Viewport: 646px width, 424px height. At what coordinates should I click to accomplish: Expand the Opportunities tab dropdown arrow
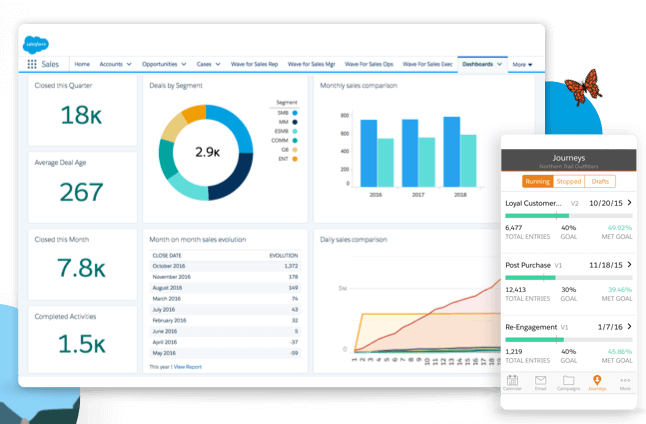pos(184,64)
